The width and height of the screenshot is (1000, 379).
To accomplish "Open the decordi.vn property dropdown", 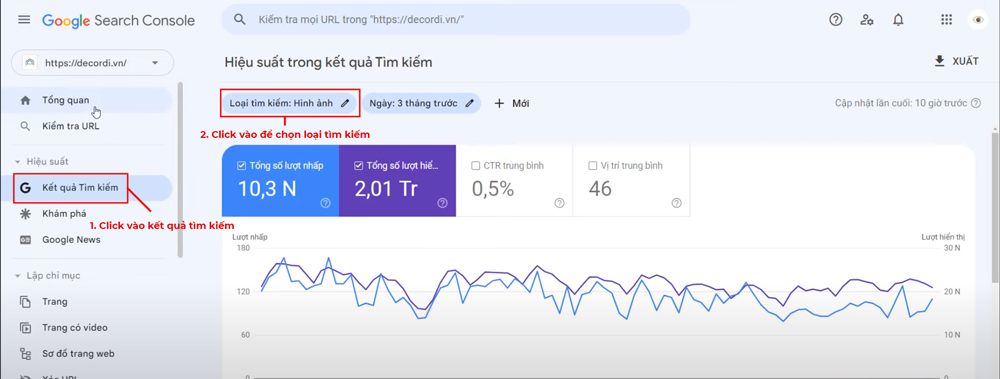I will (92, 63).
